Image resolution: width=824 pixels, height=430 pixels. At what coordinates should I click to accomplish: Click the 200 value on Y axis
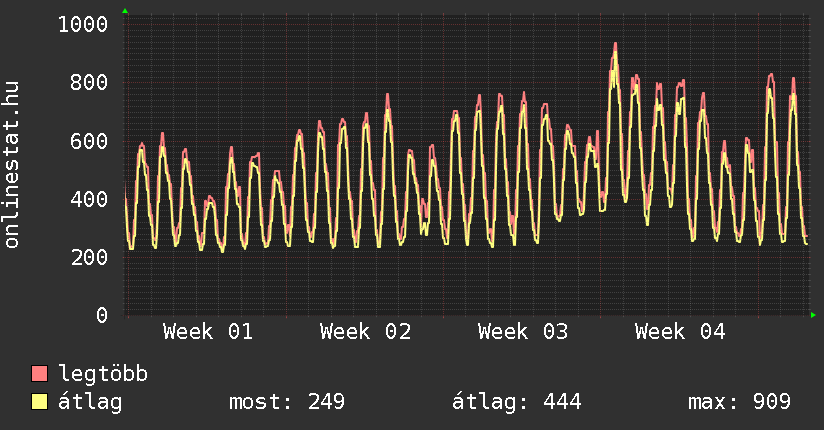(88, 257)
